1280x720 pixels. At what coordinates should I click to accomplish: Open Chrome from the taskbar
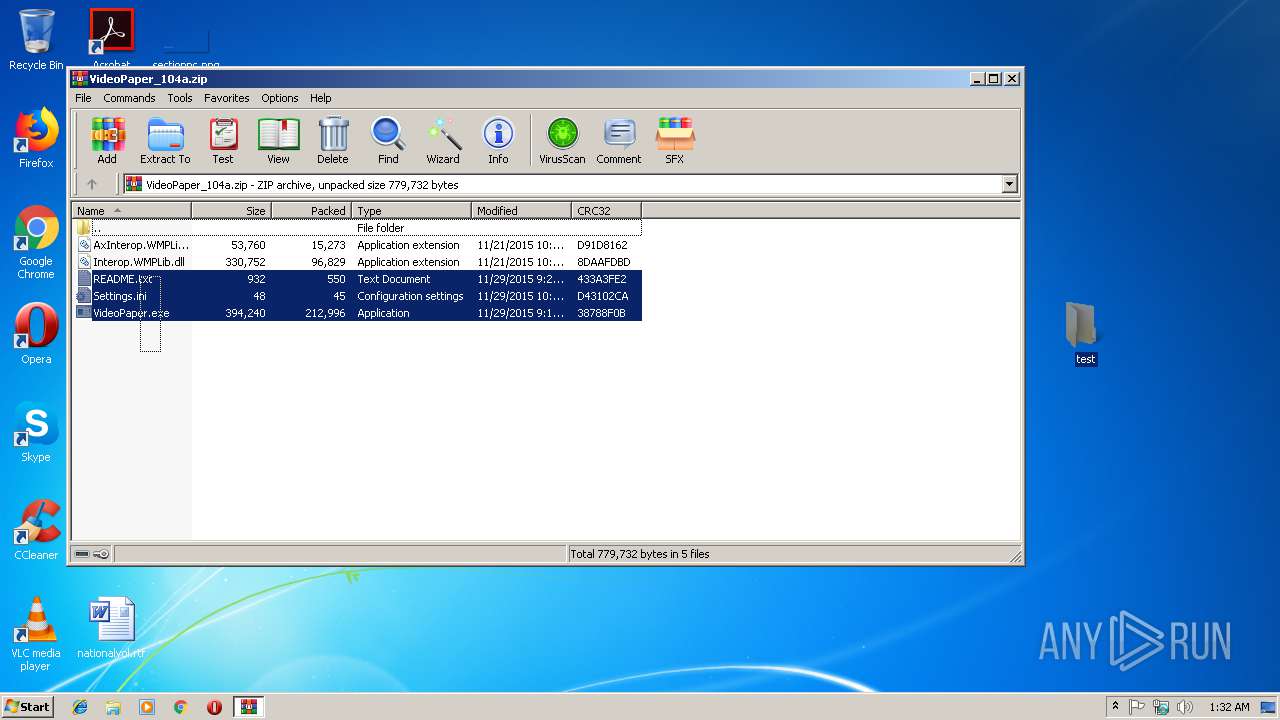click(181, 707)
